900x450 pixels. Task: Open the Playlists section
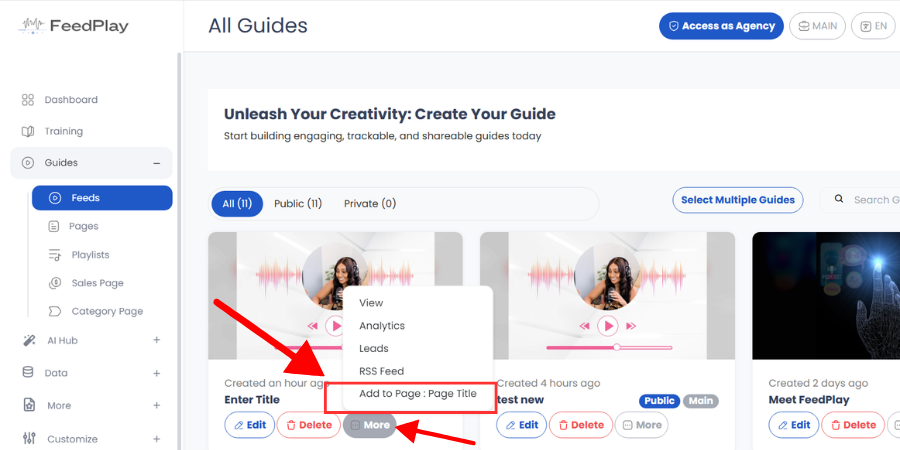point(79,255)
